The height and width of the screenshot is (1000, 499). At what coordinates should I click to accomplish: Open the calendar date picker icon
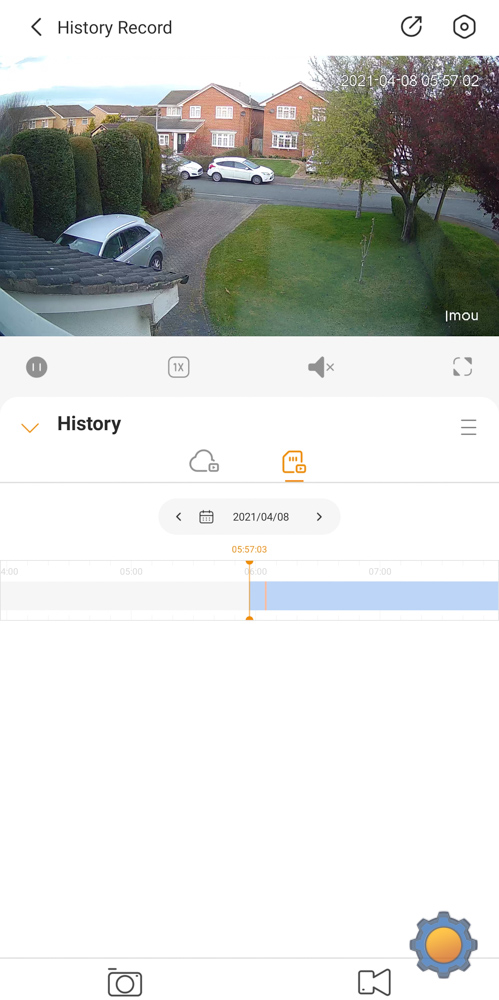(x=206, y=517)
